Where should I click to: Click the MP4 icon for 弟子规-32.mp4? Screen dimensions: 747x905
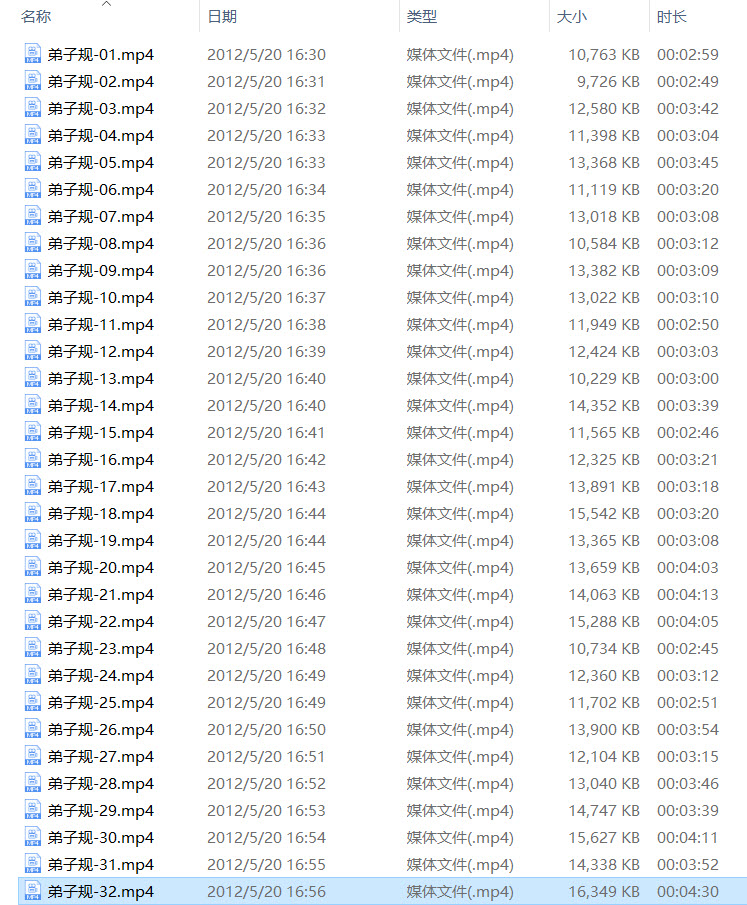pos(32,891)
